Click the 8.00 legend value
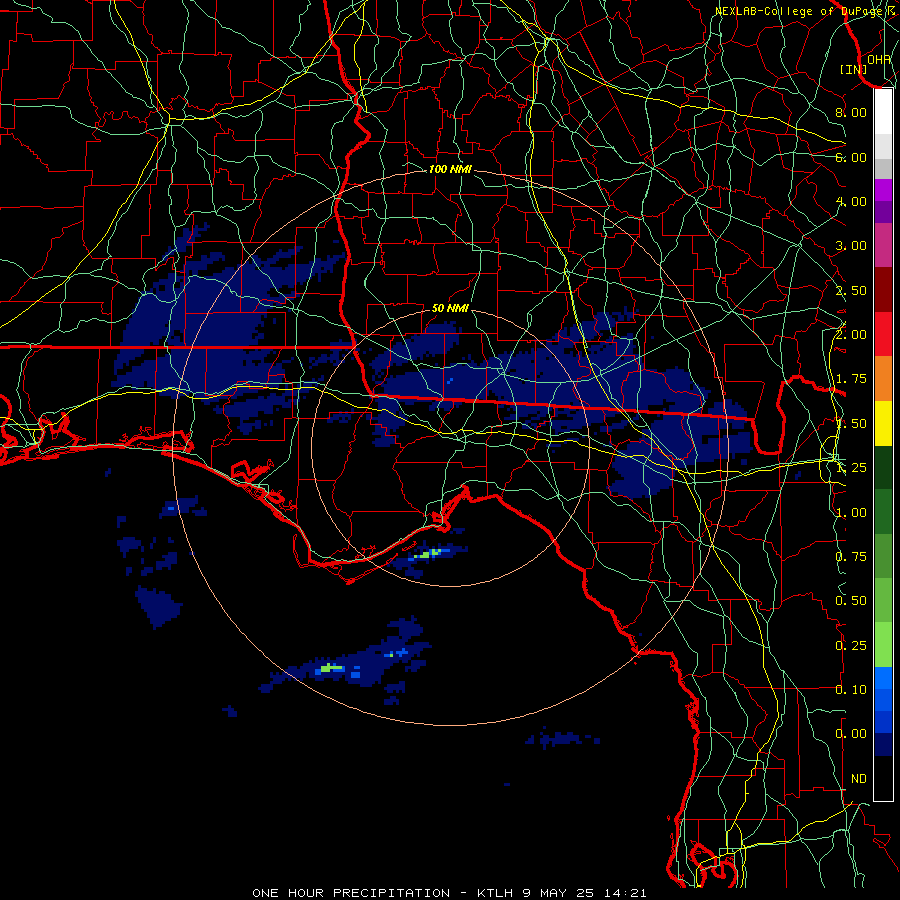This screenshot has height=900, width=900. click(851, 112)
